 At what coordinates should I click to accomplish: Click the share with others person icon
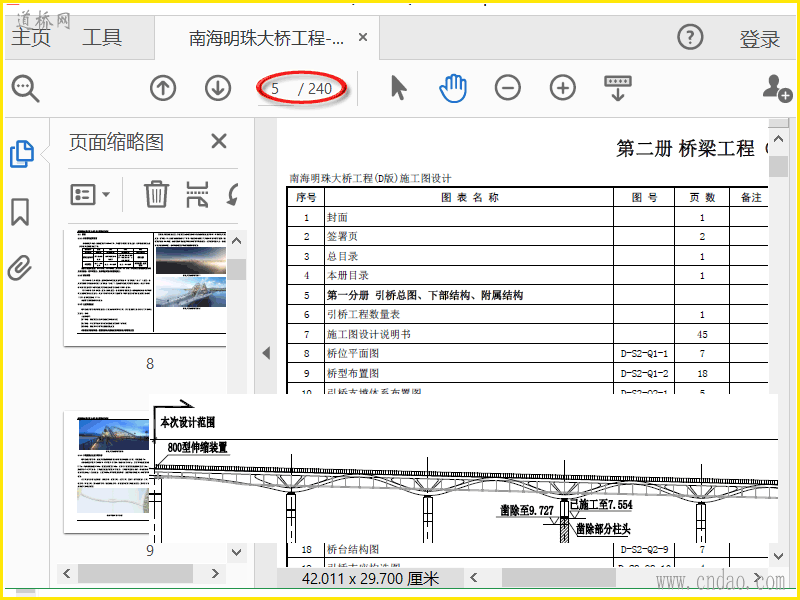[777, 89]
